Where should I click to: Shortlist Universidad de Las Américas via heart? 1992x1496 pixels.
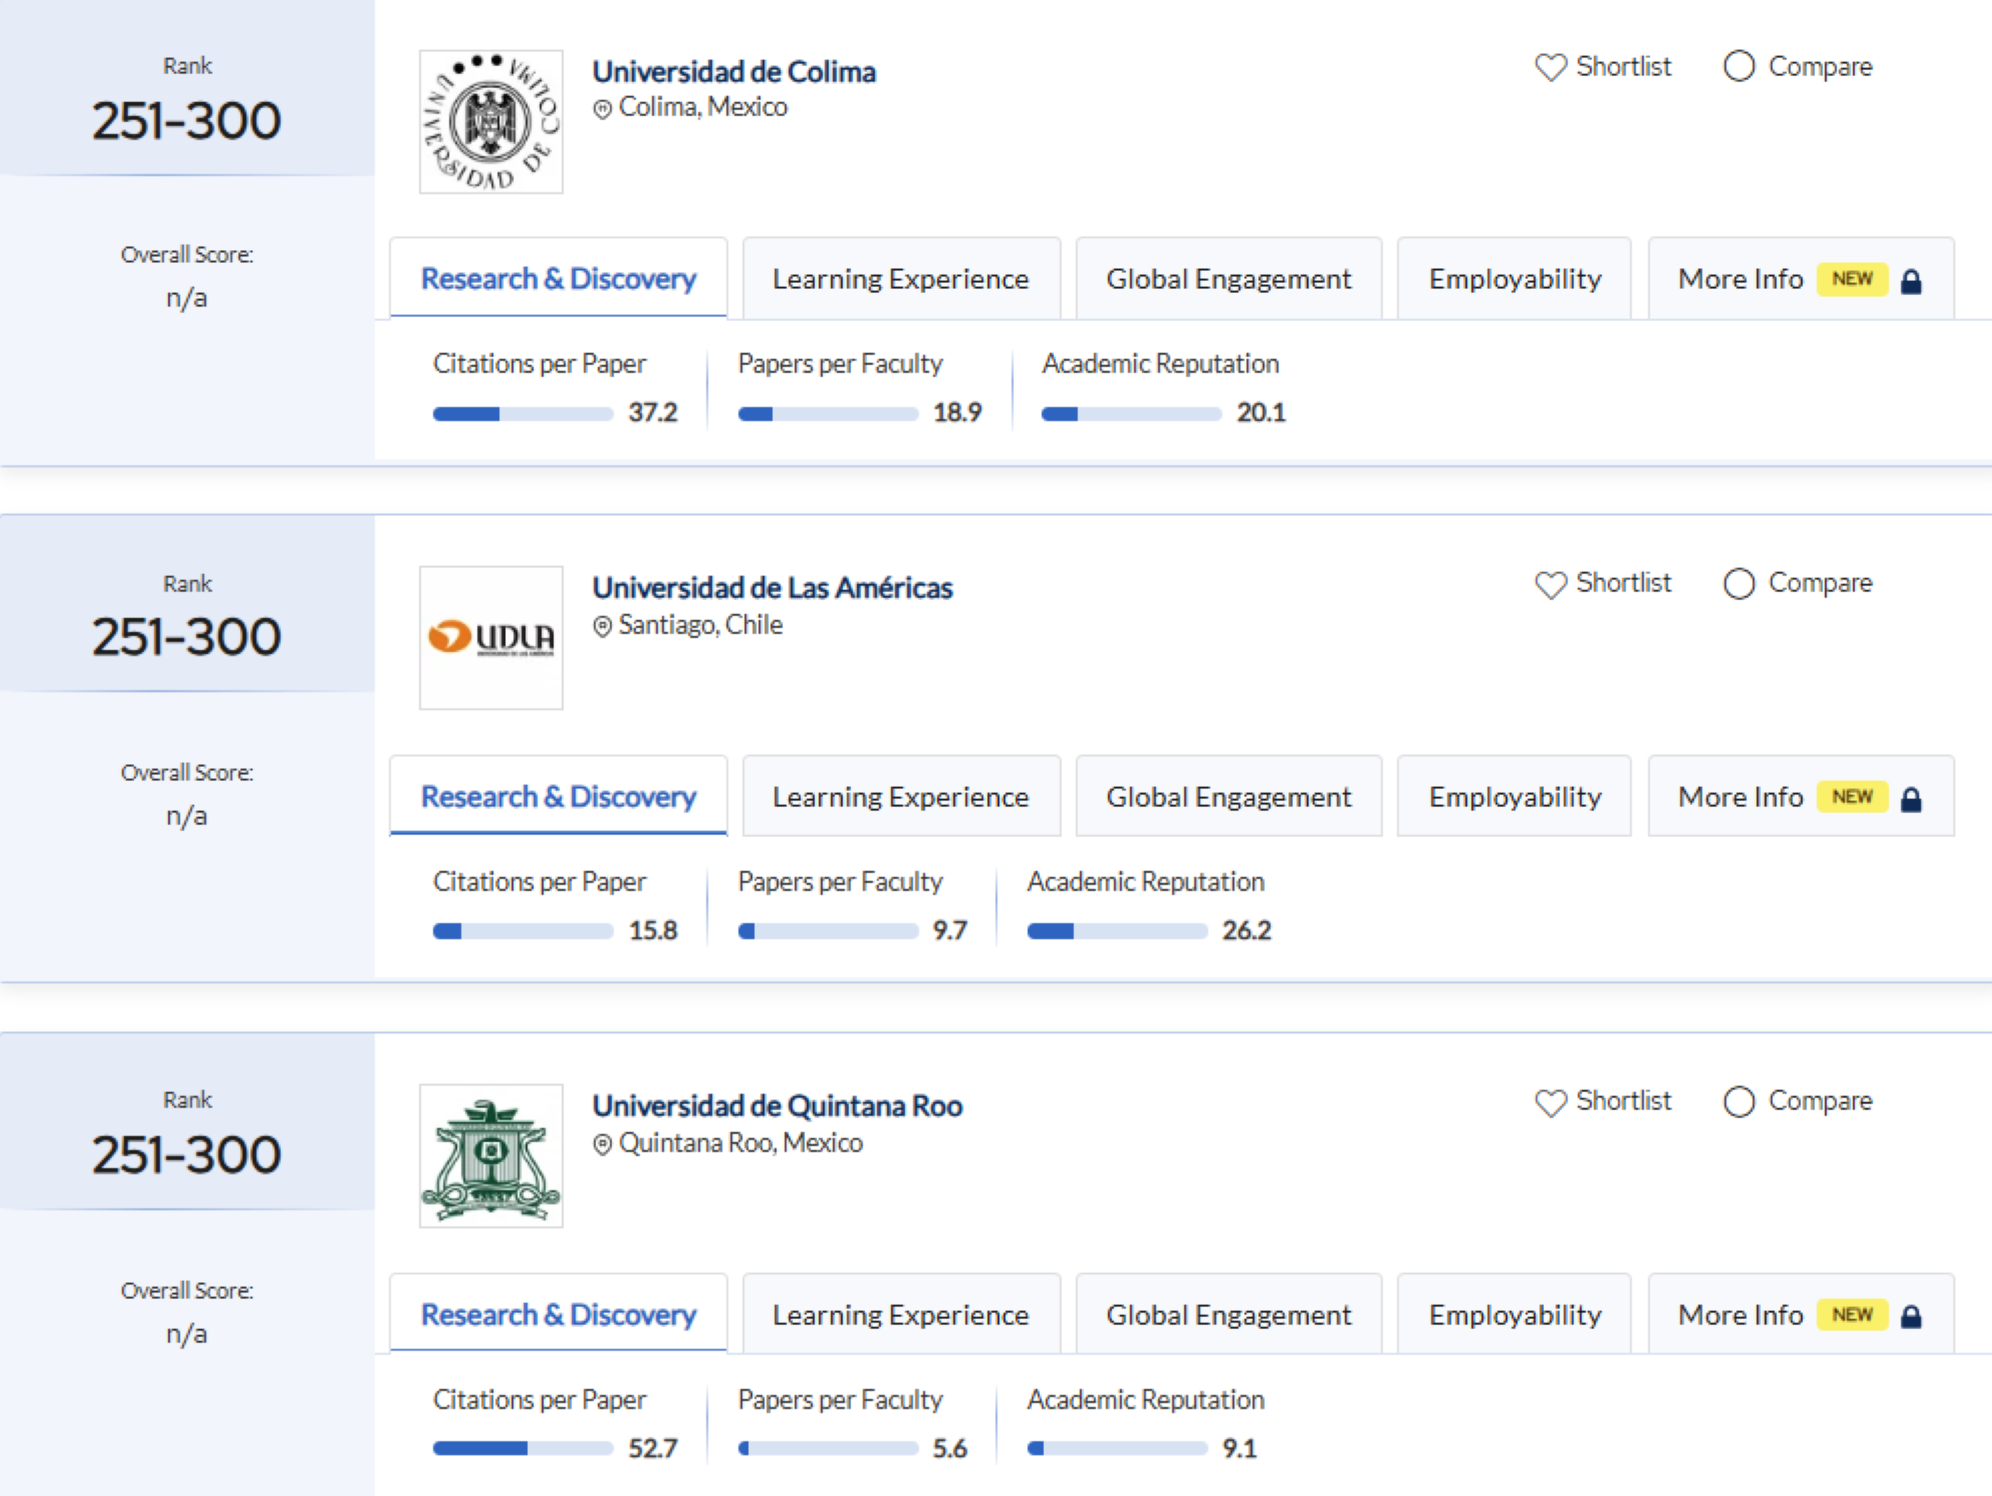[x=1550, y=584]
